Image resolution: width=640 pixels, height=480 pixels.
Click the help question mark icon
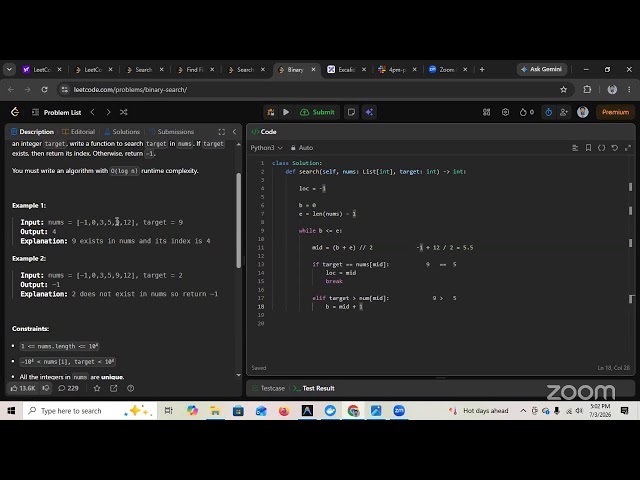(x=131, y=388)
